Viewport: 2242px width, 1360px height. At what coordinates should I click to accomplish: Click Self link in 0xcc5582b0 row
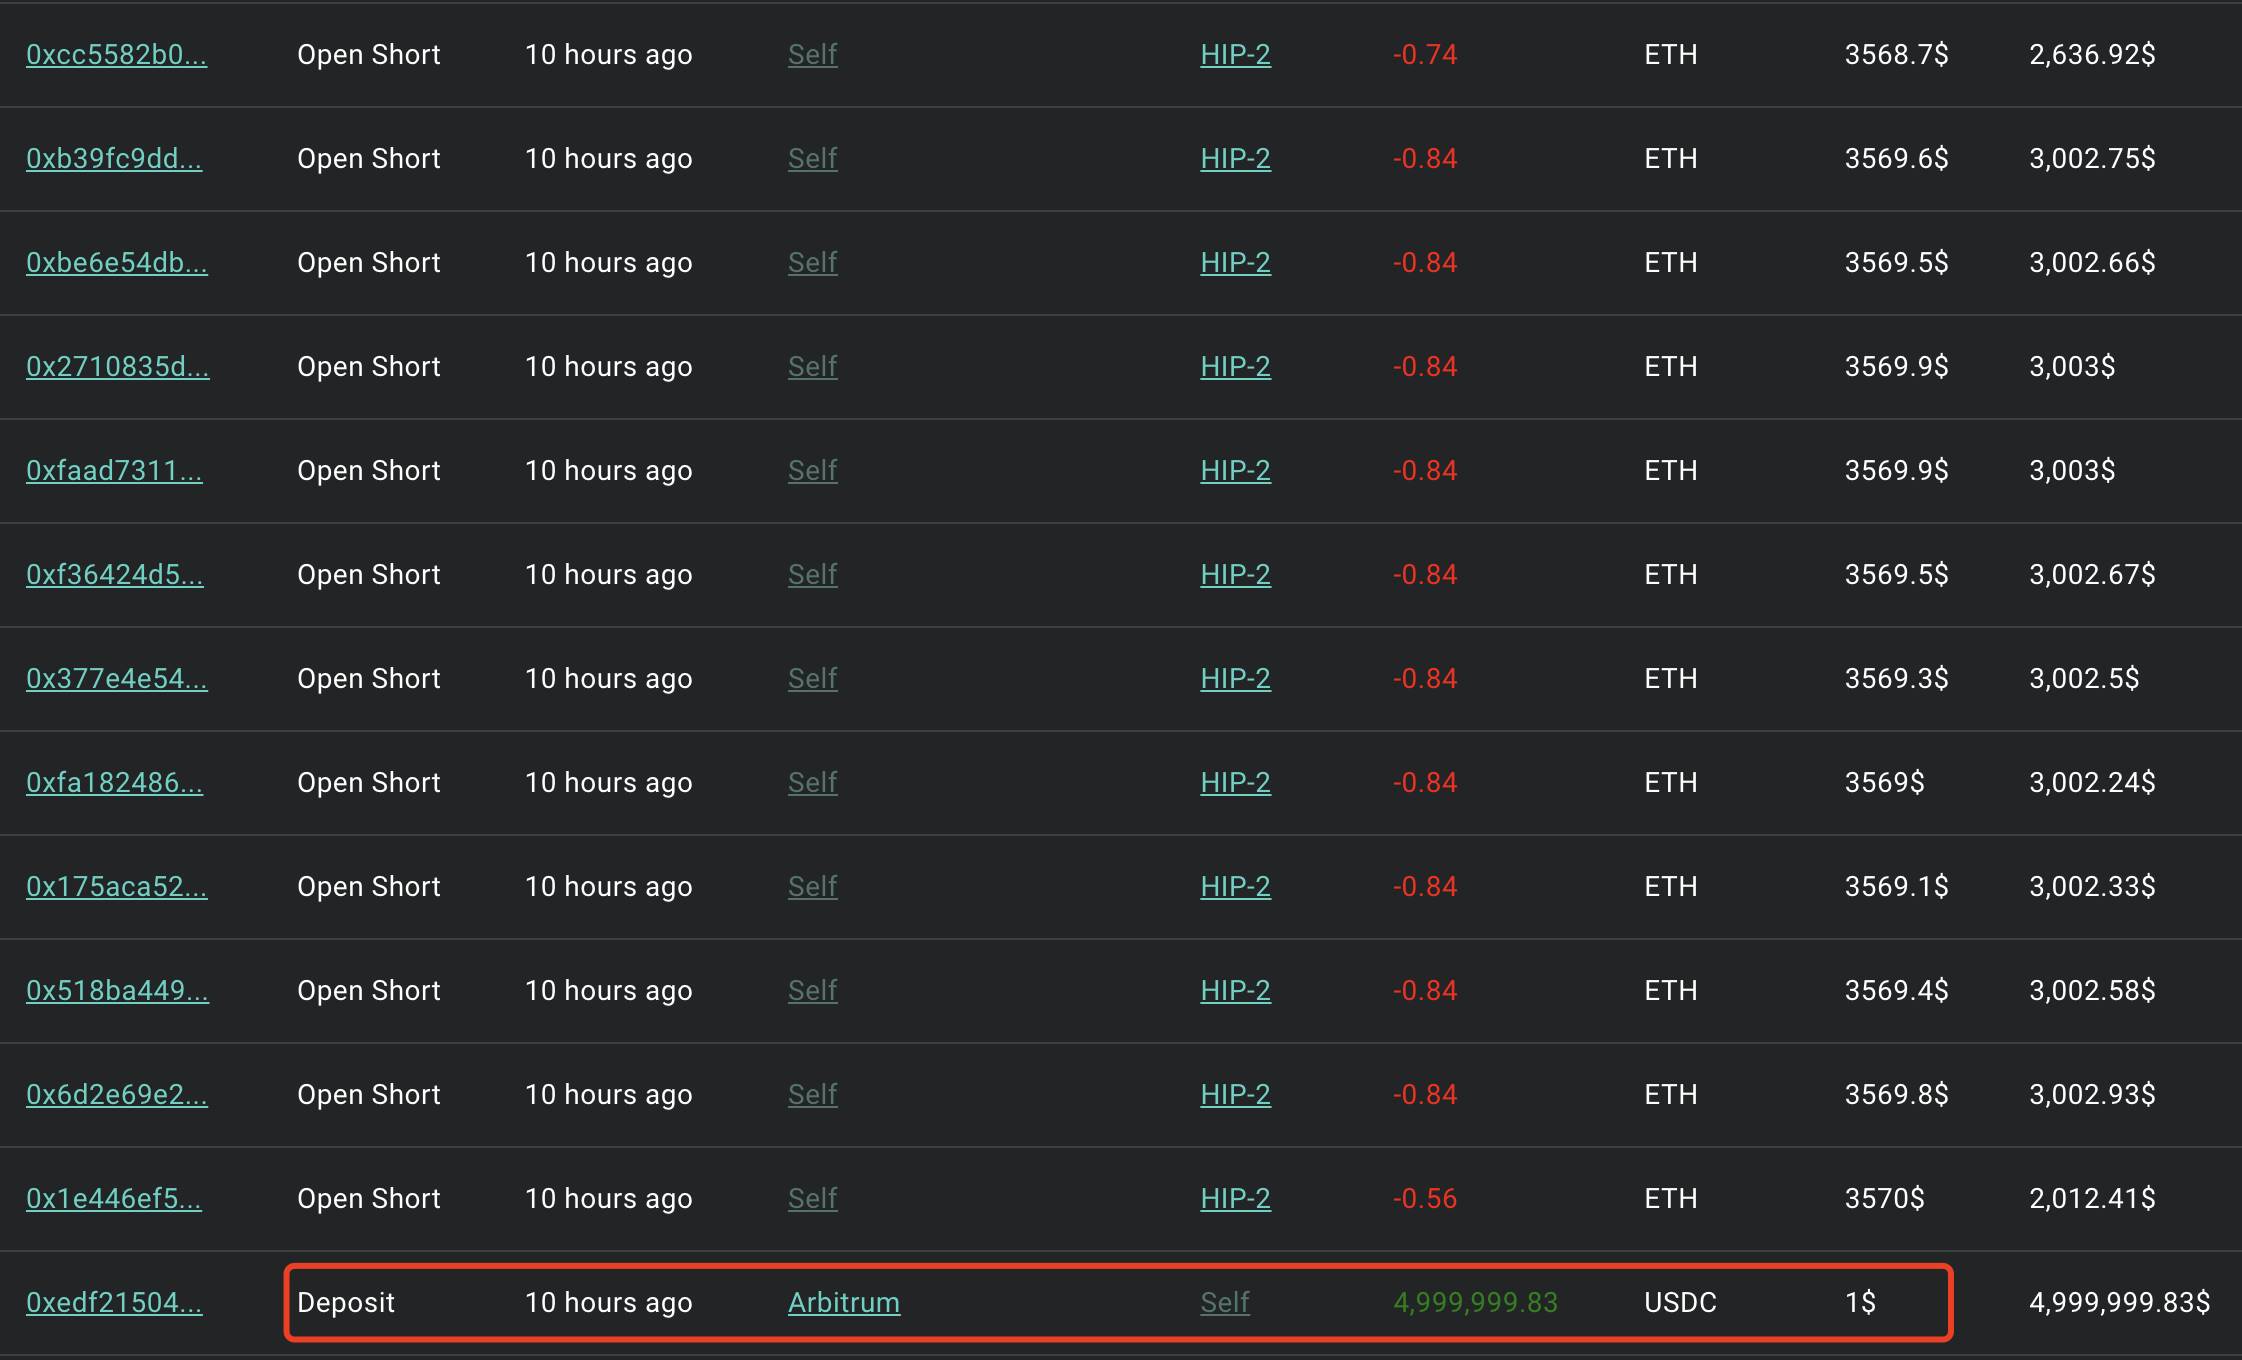click(813, 54)
